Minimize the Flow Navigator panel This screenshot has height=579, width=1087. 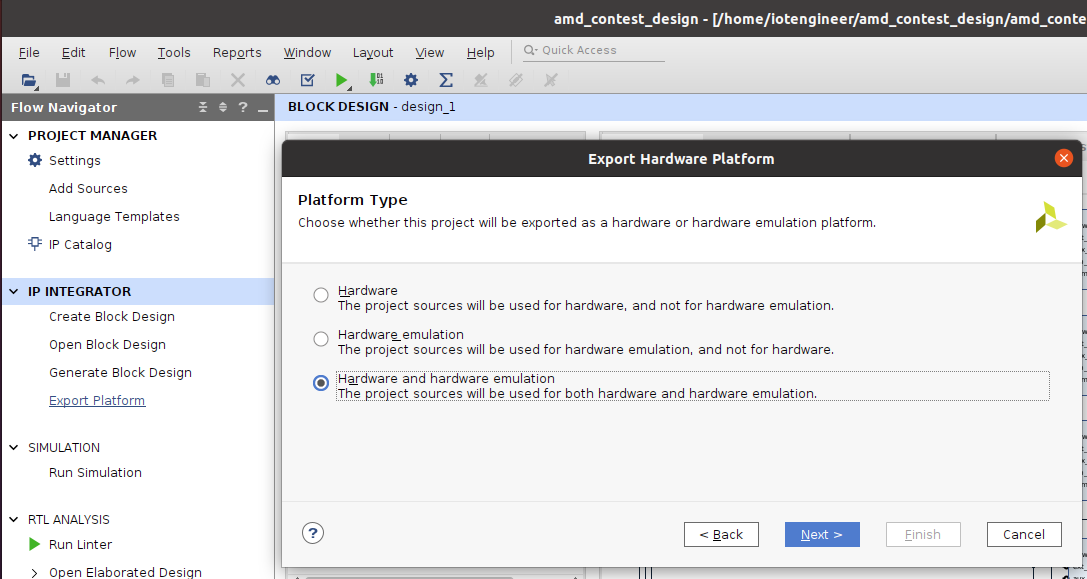tap(263, 108)
